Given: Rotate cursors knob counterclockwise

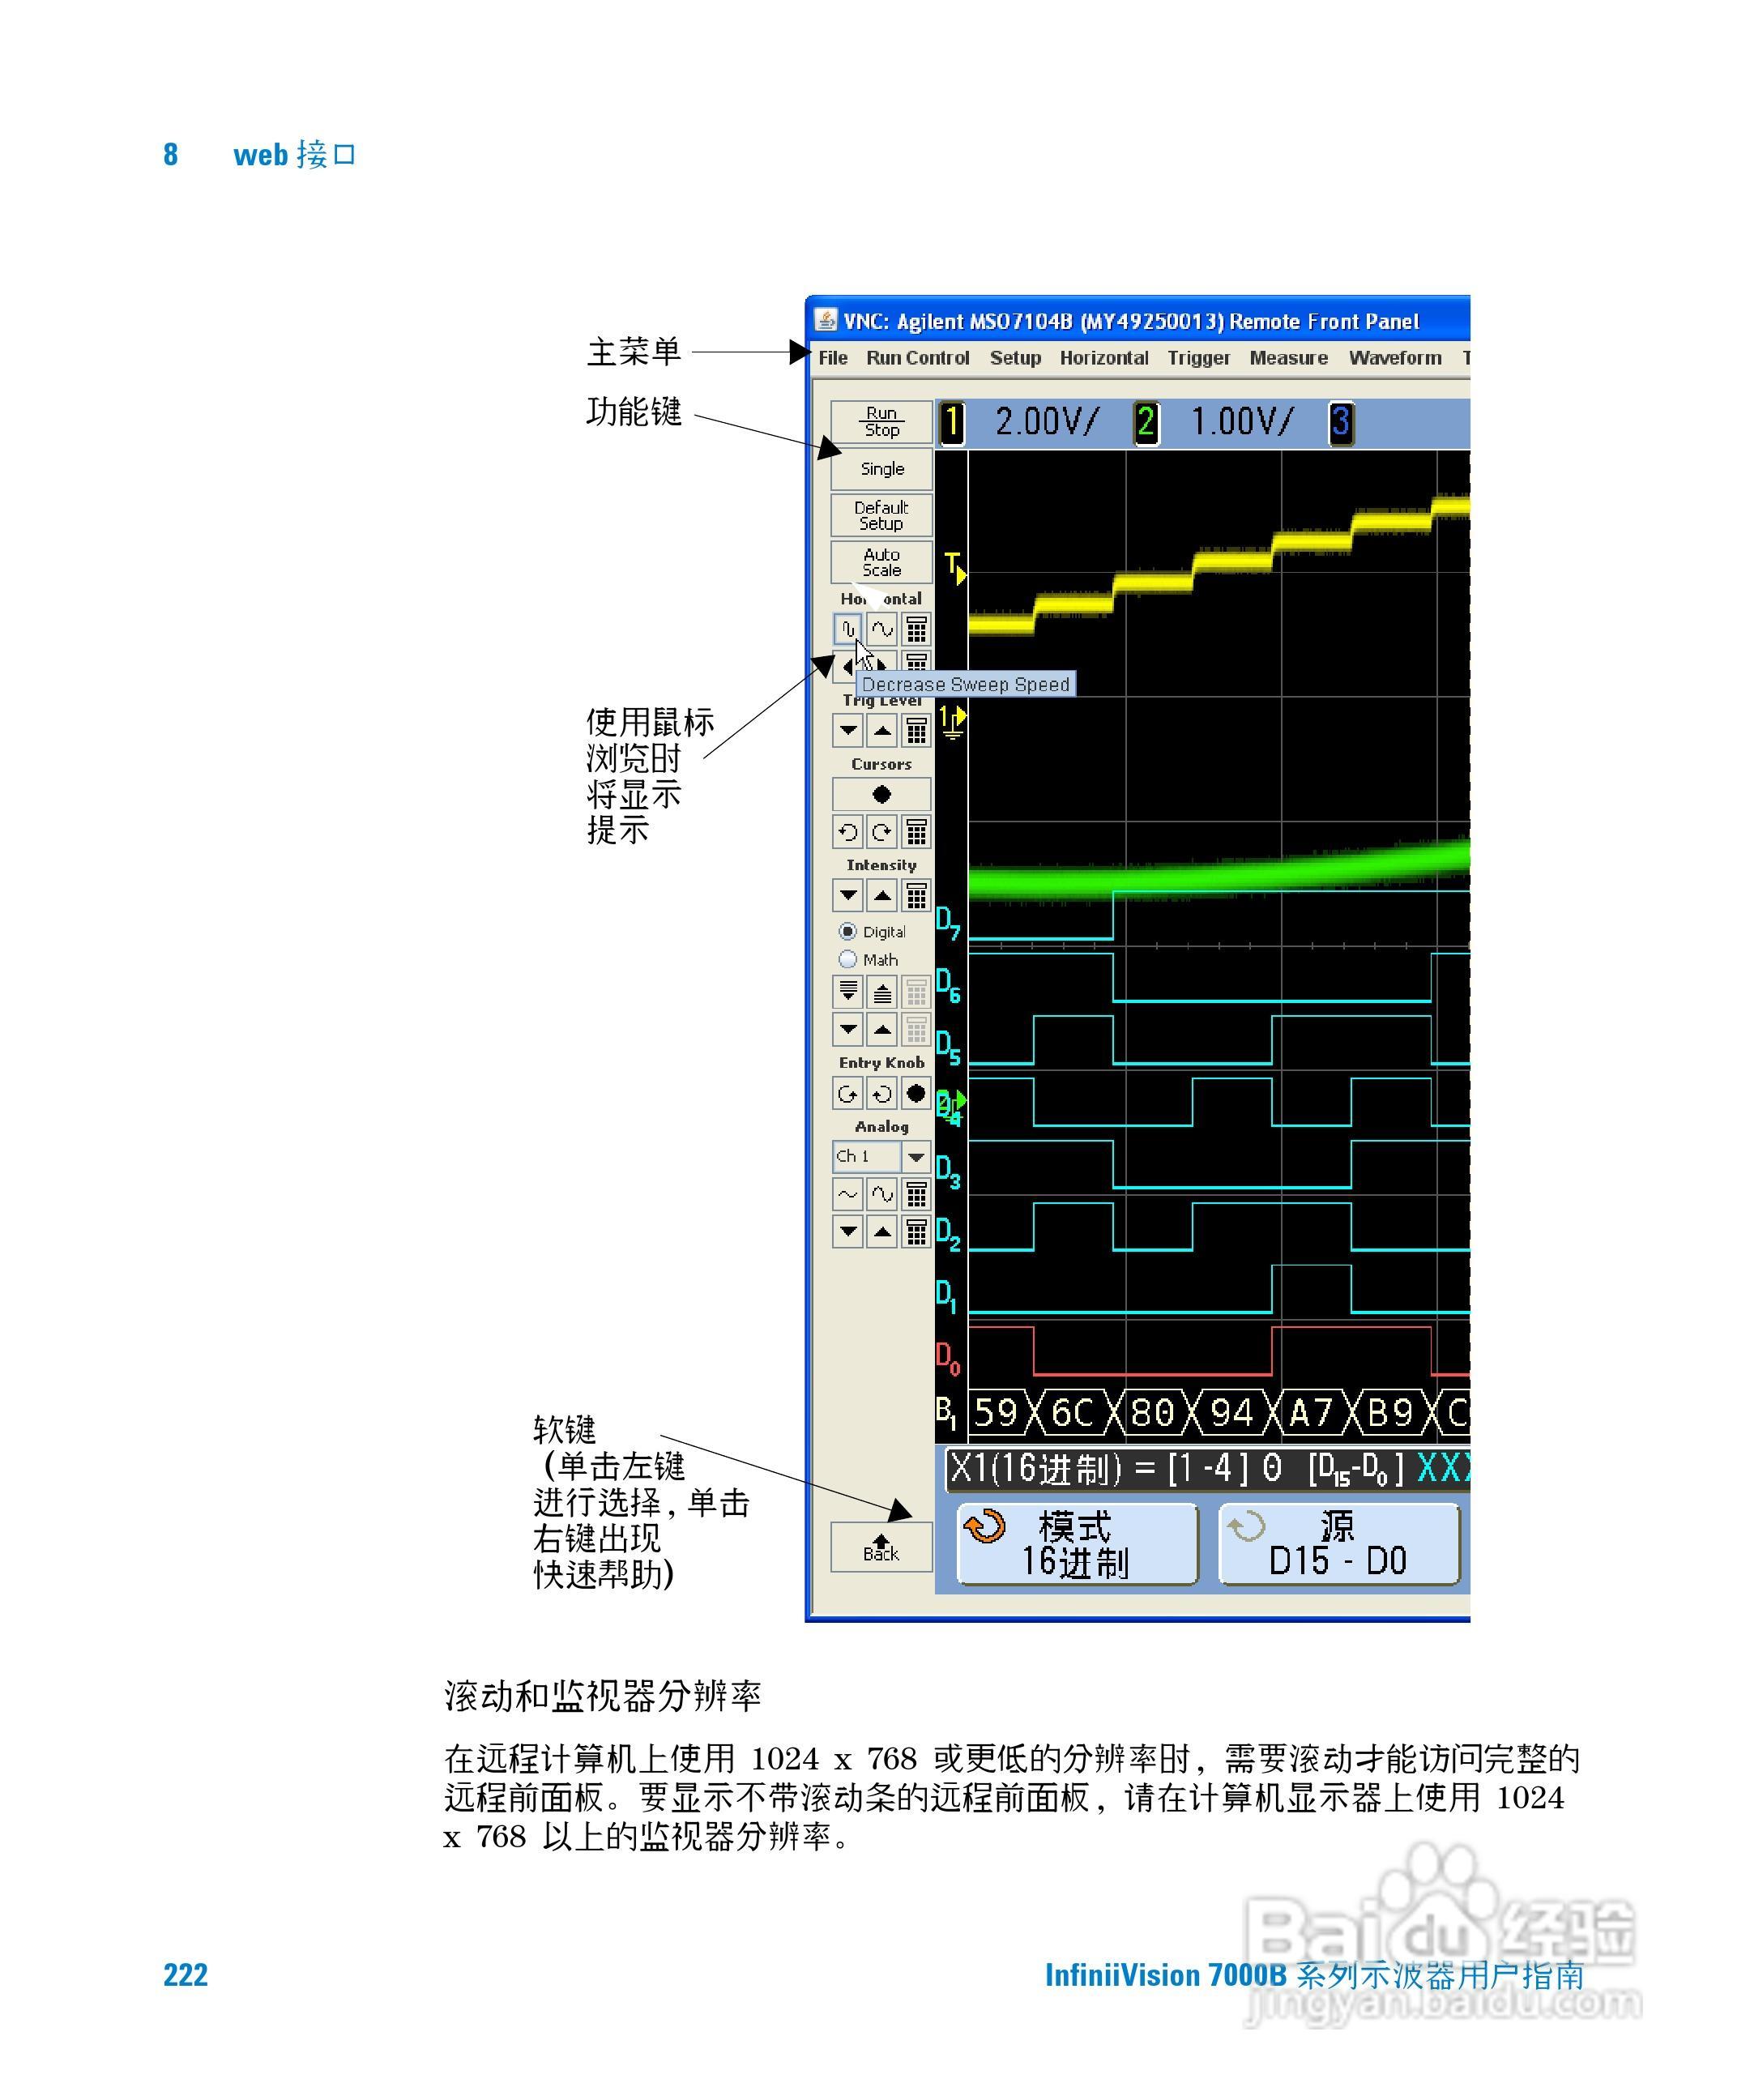Looking at the screenshot, I should coord(848,832).
